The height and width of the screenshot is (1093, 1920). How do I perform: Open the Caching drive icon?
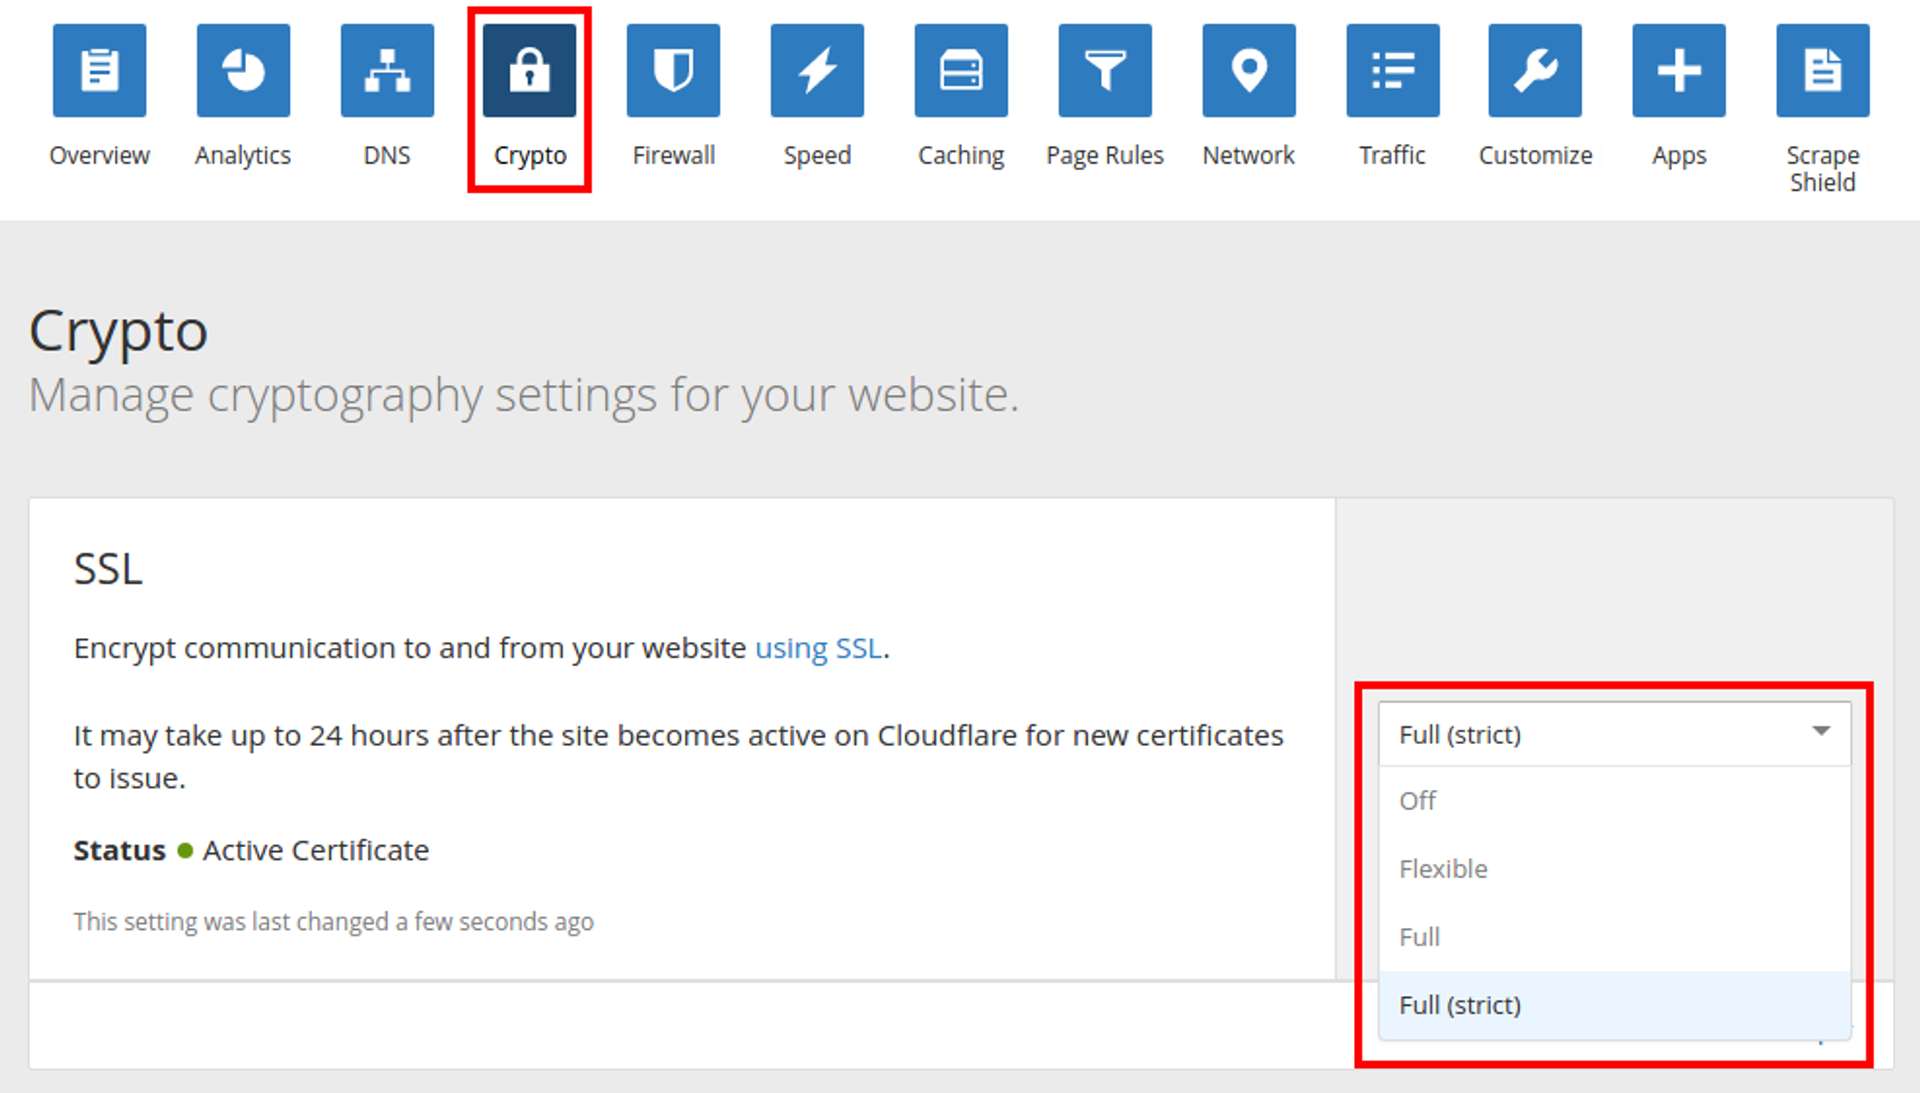coord(961,71)
